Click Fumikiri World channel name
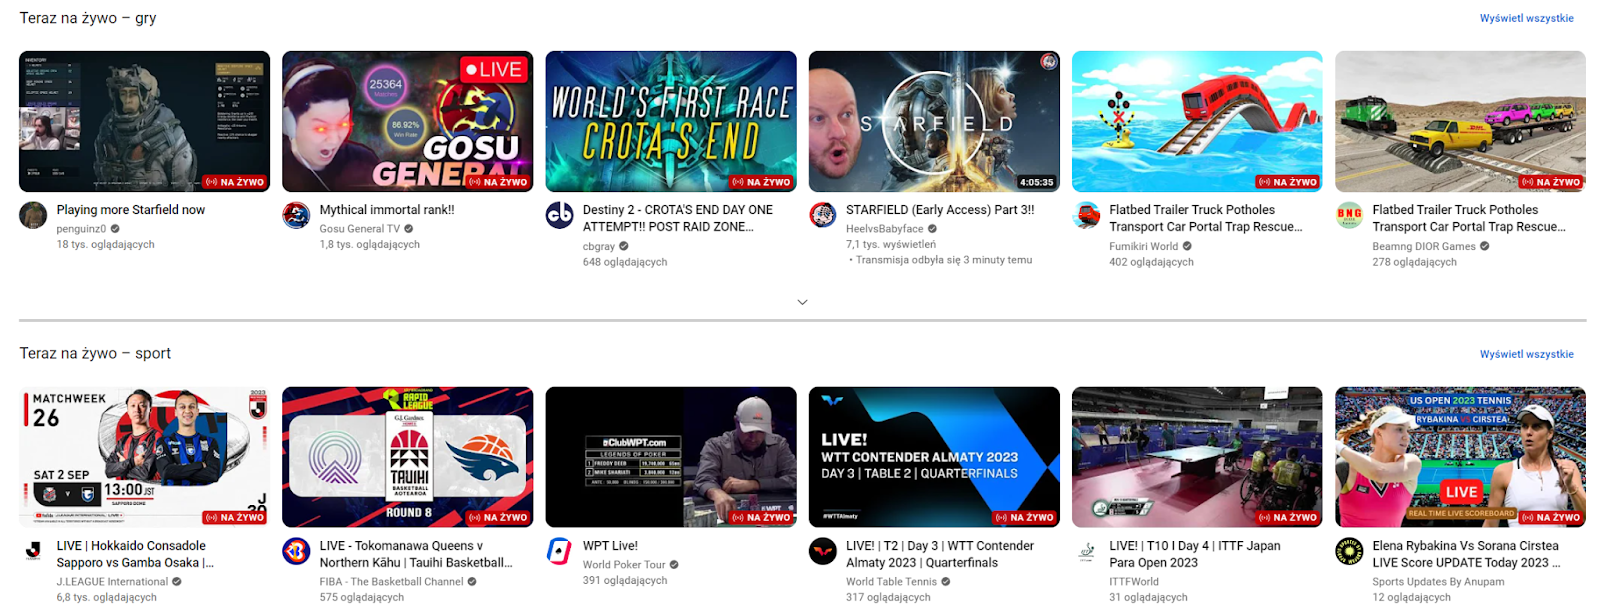 [1143, 246]
